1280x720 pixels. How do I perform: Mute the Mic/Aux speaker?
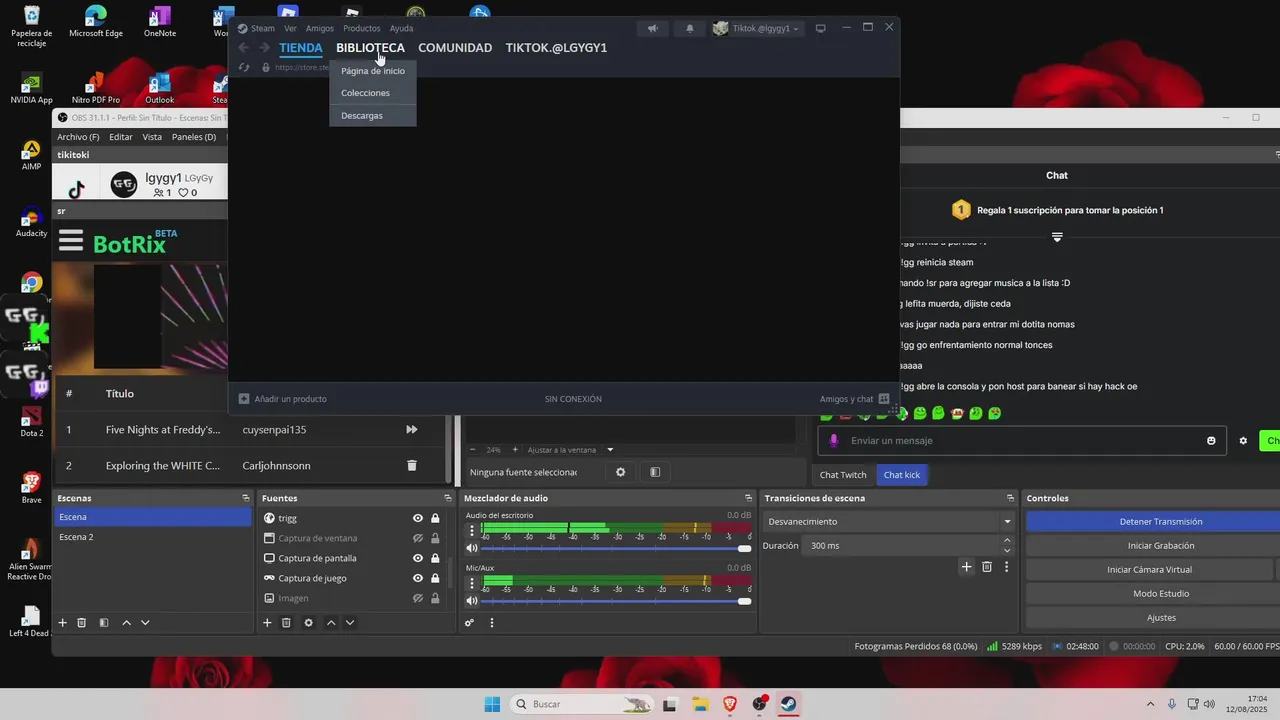471,601
